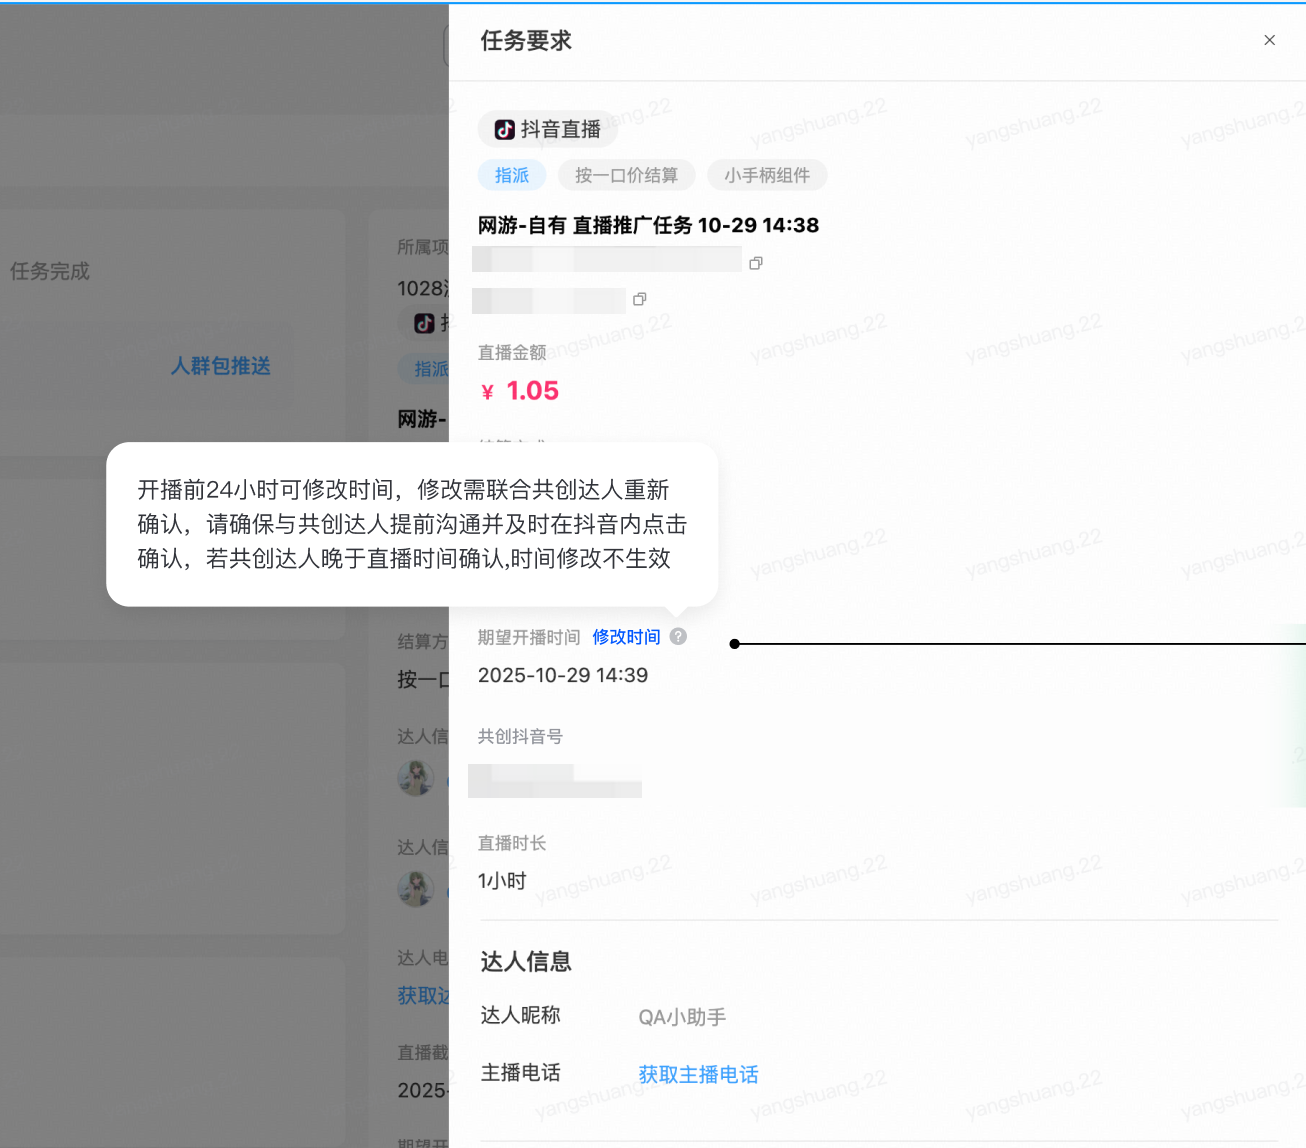
Task: Select the 按一口价结算 tag
Action: [626, 175]
